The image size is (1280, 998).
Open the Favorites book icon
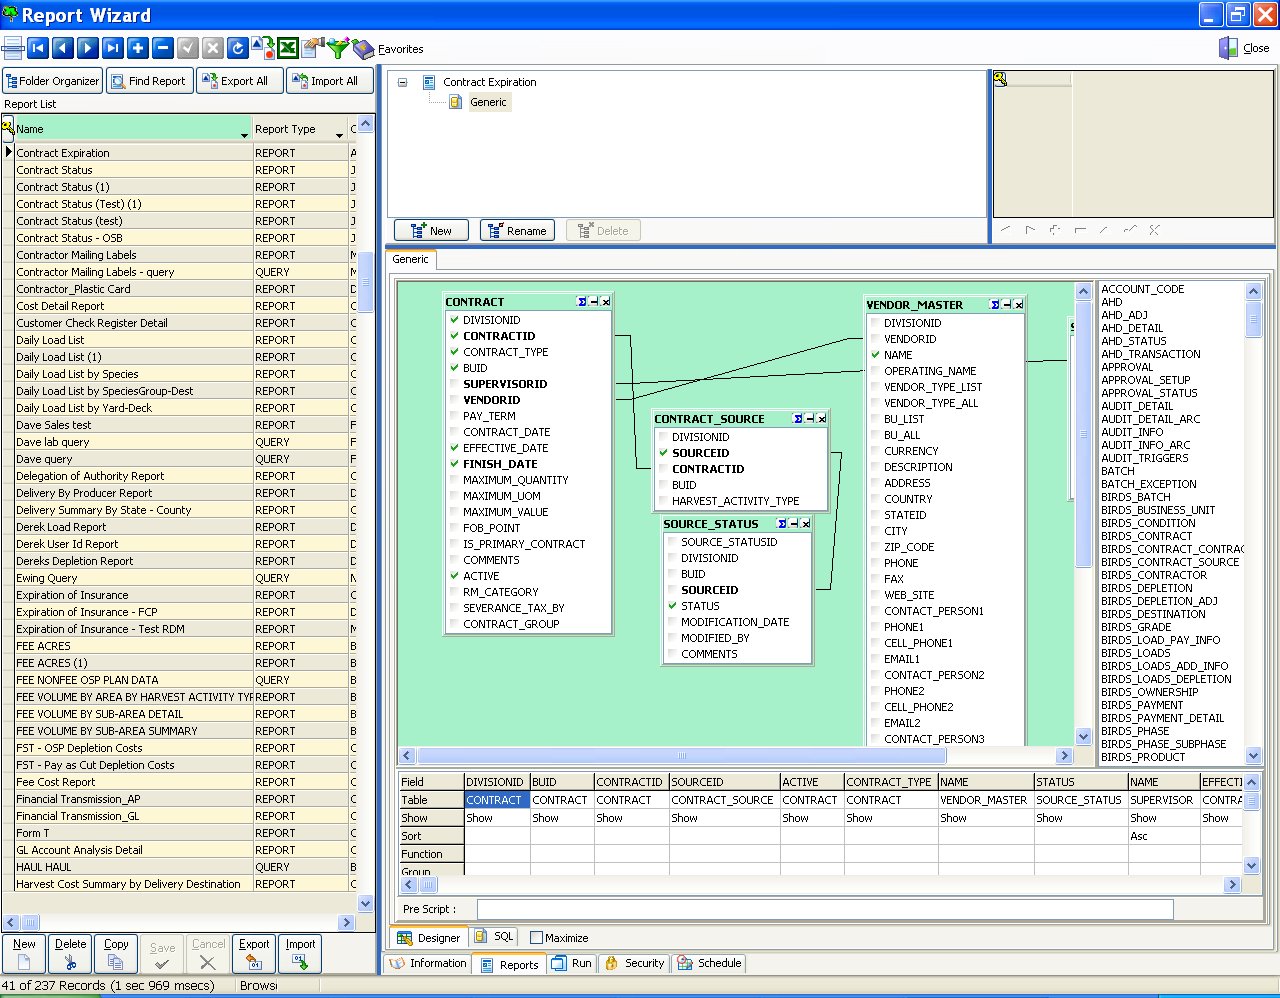[x=364, y=48]
